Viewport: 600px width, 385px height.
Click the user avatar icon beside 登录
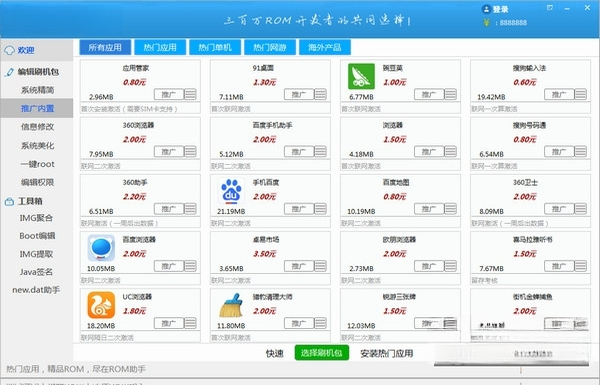tap(486, 9)
